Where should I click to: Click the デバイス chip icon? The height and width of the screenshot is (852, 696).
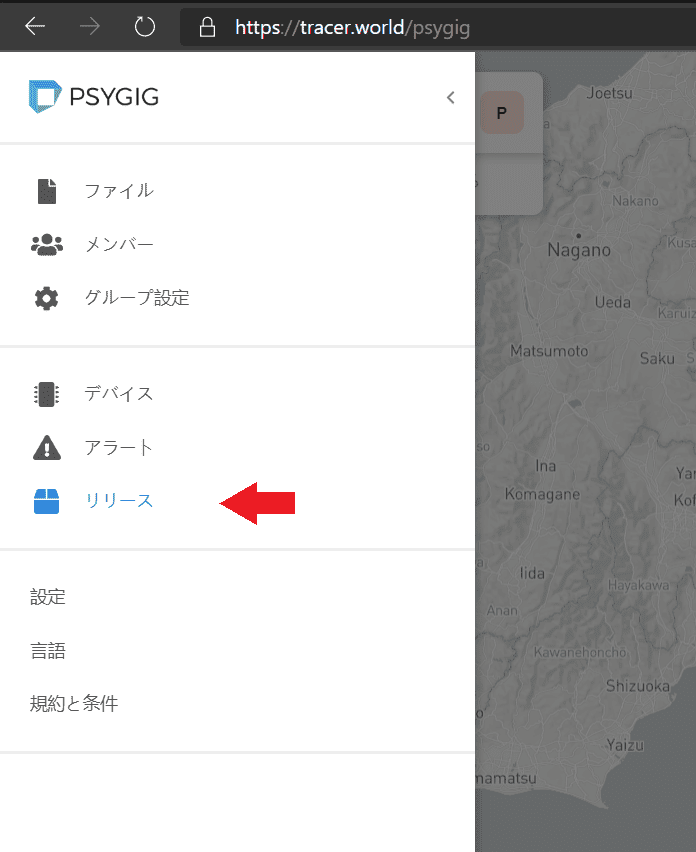tap(46, 394)
